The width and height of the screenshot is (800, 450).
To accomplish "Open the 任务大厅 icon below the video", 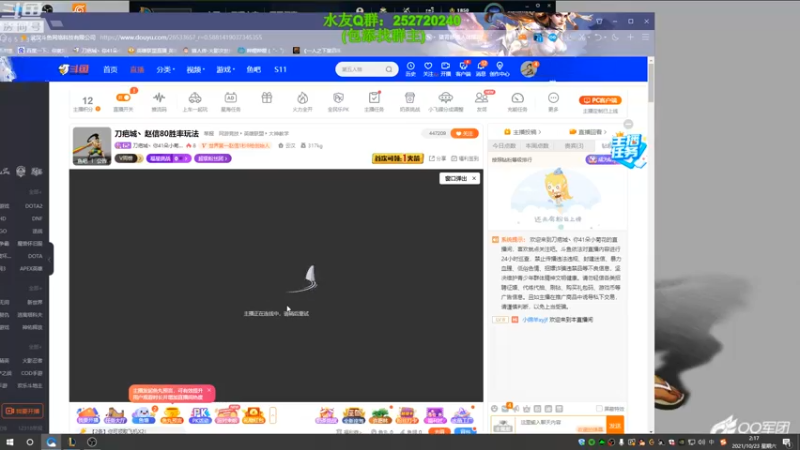I will point(115,415).
